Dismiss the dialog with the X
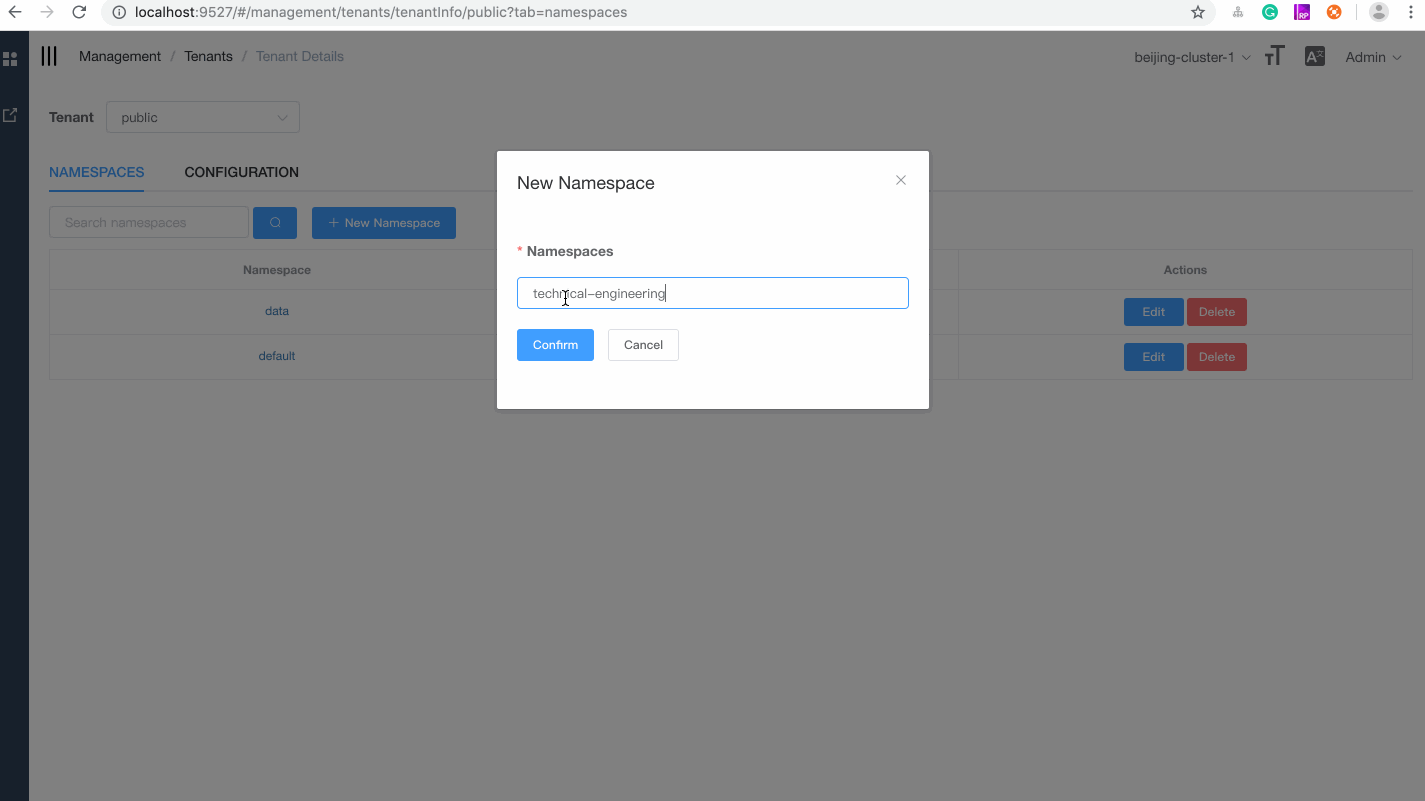Screen dimensions: 1425x801 tap(900, 180)
